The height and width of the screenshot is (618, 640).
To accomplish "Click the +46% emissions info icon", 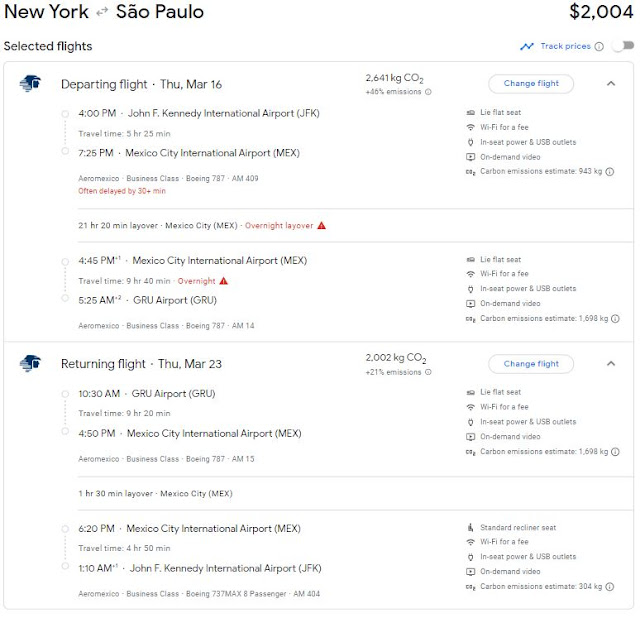I will (429, 92).
